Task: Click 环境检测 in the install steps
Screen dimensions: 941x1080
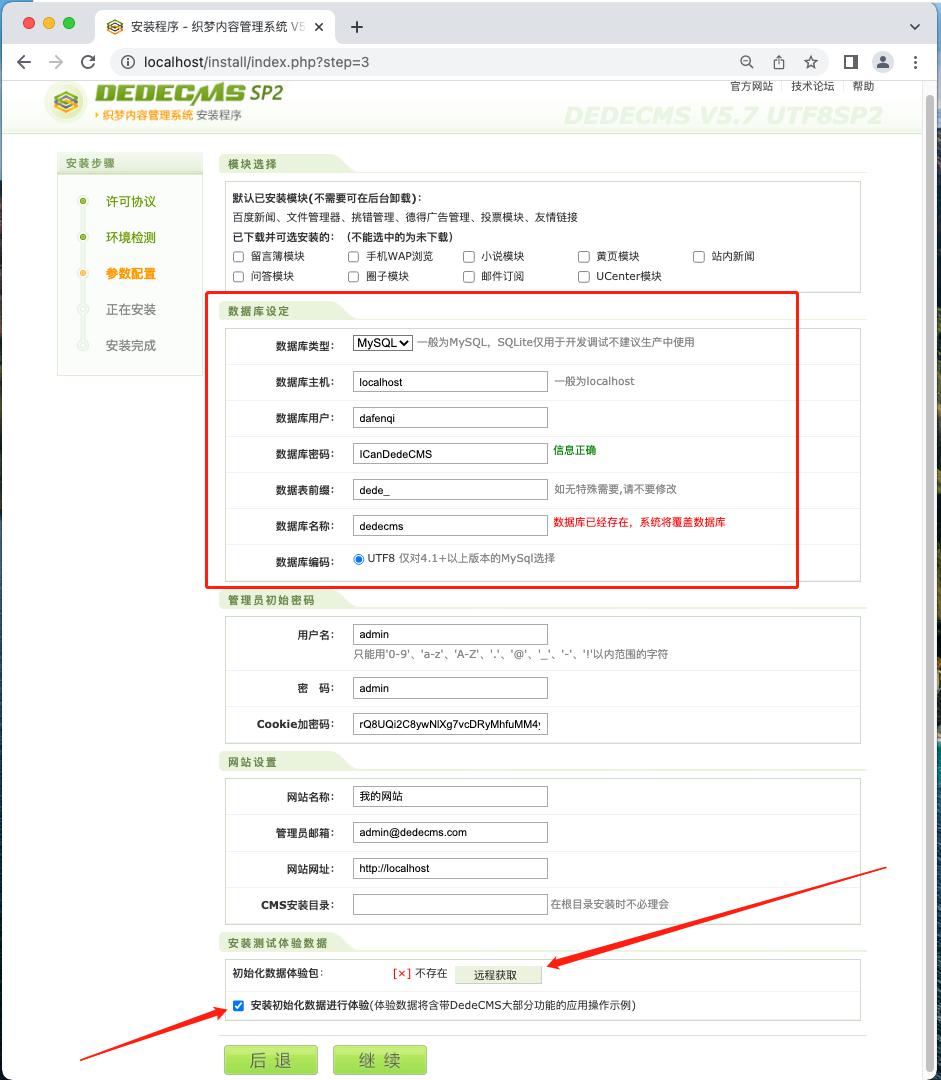Action: [131, 238]
